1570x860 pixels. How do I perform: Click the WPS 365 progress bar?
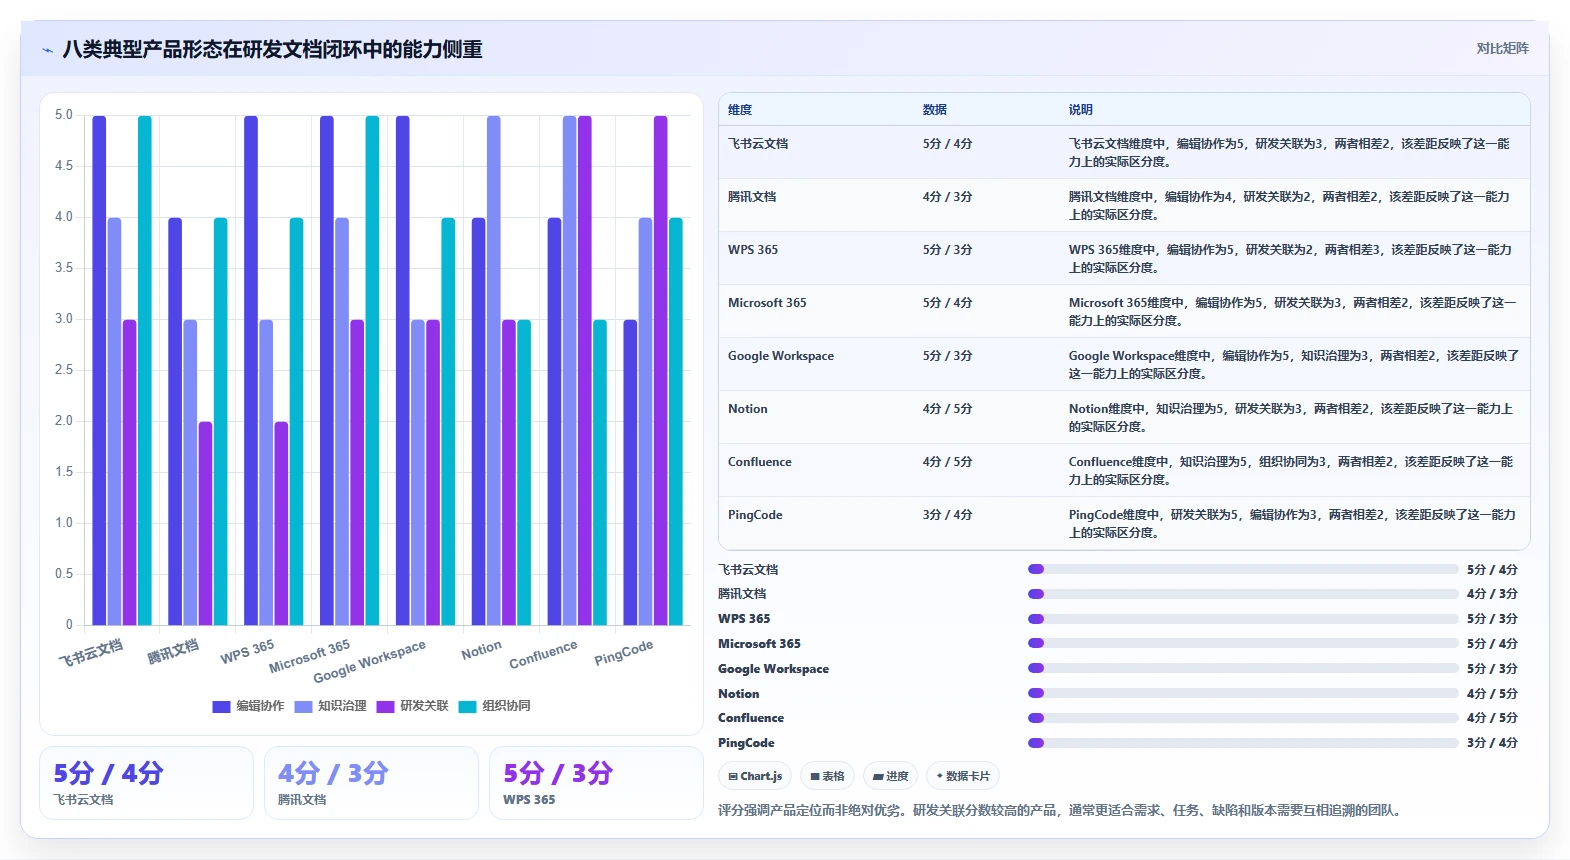[x=1243, y=619]
